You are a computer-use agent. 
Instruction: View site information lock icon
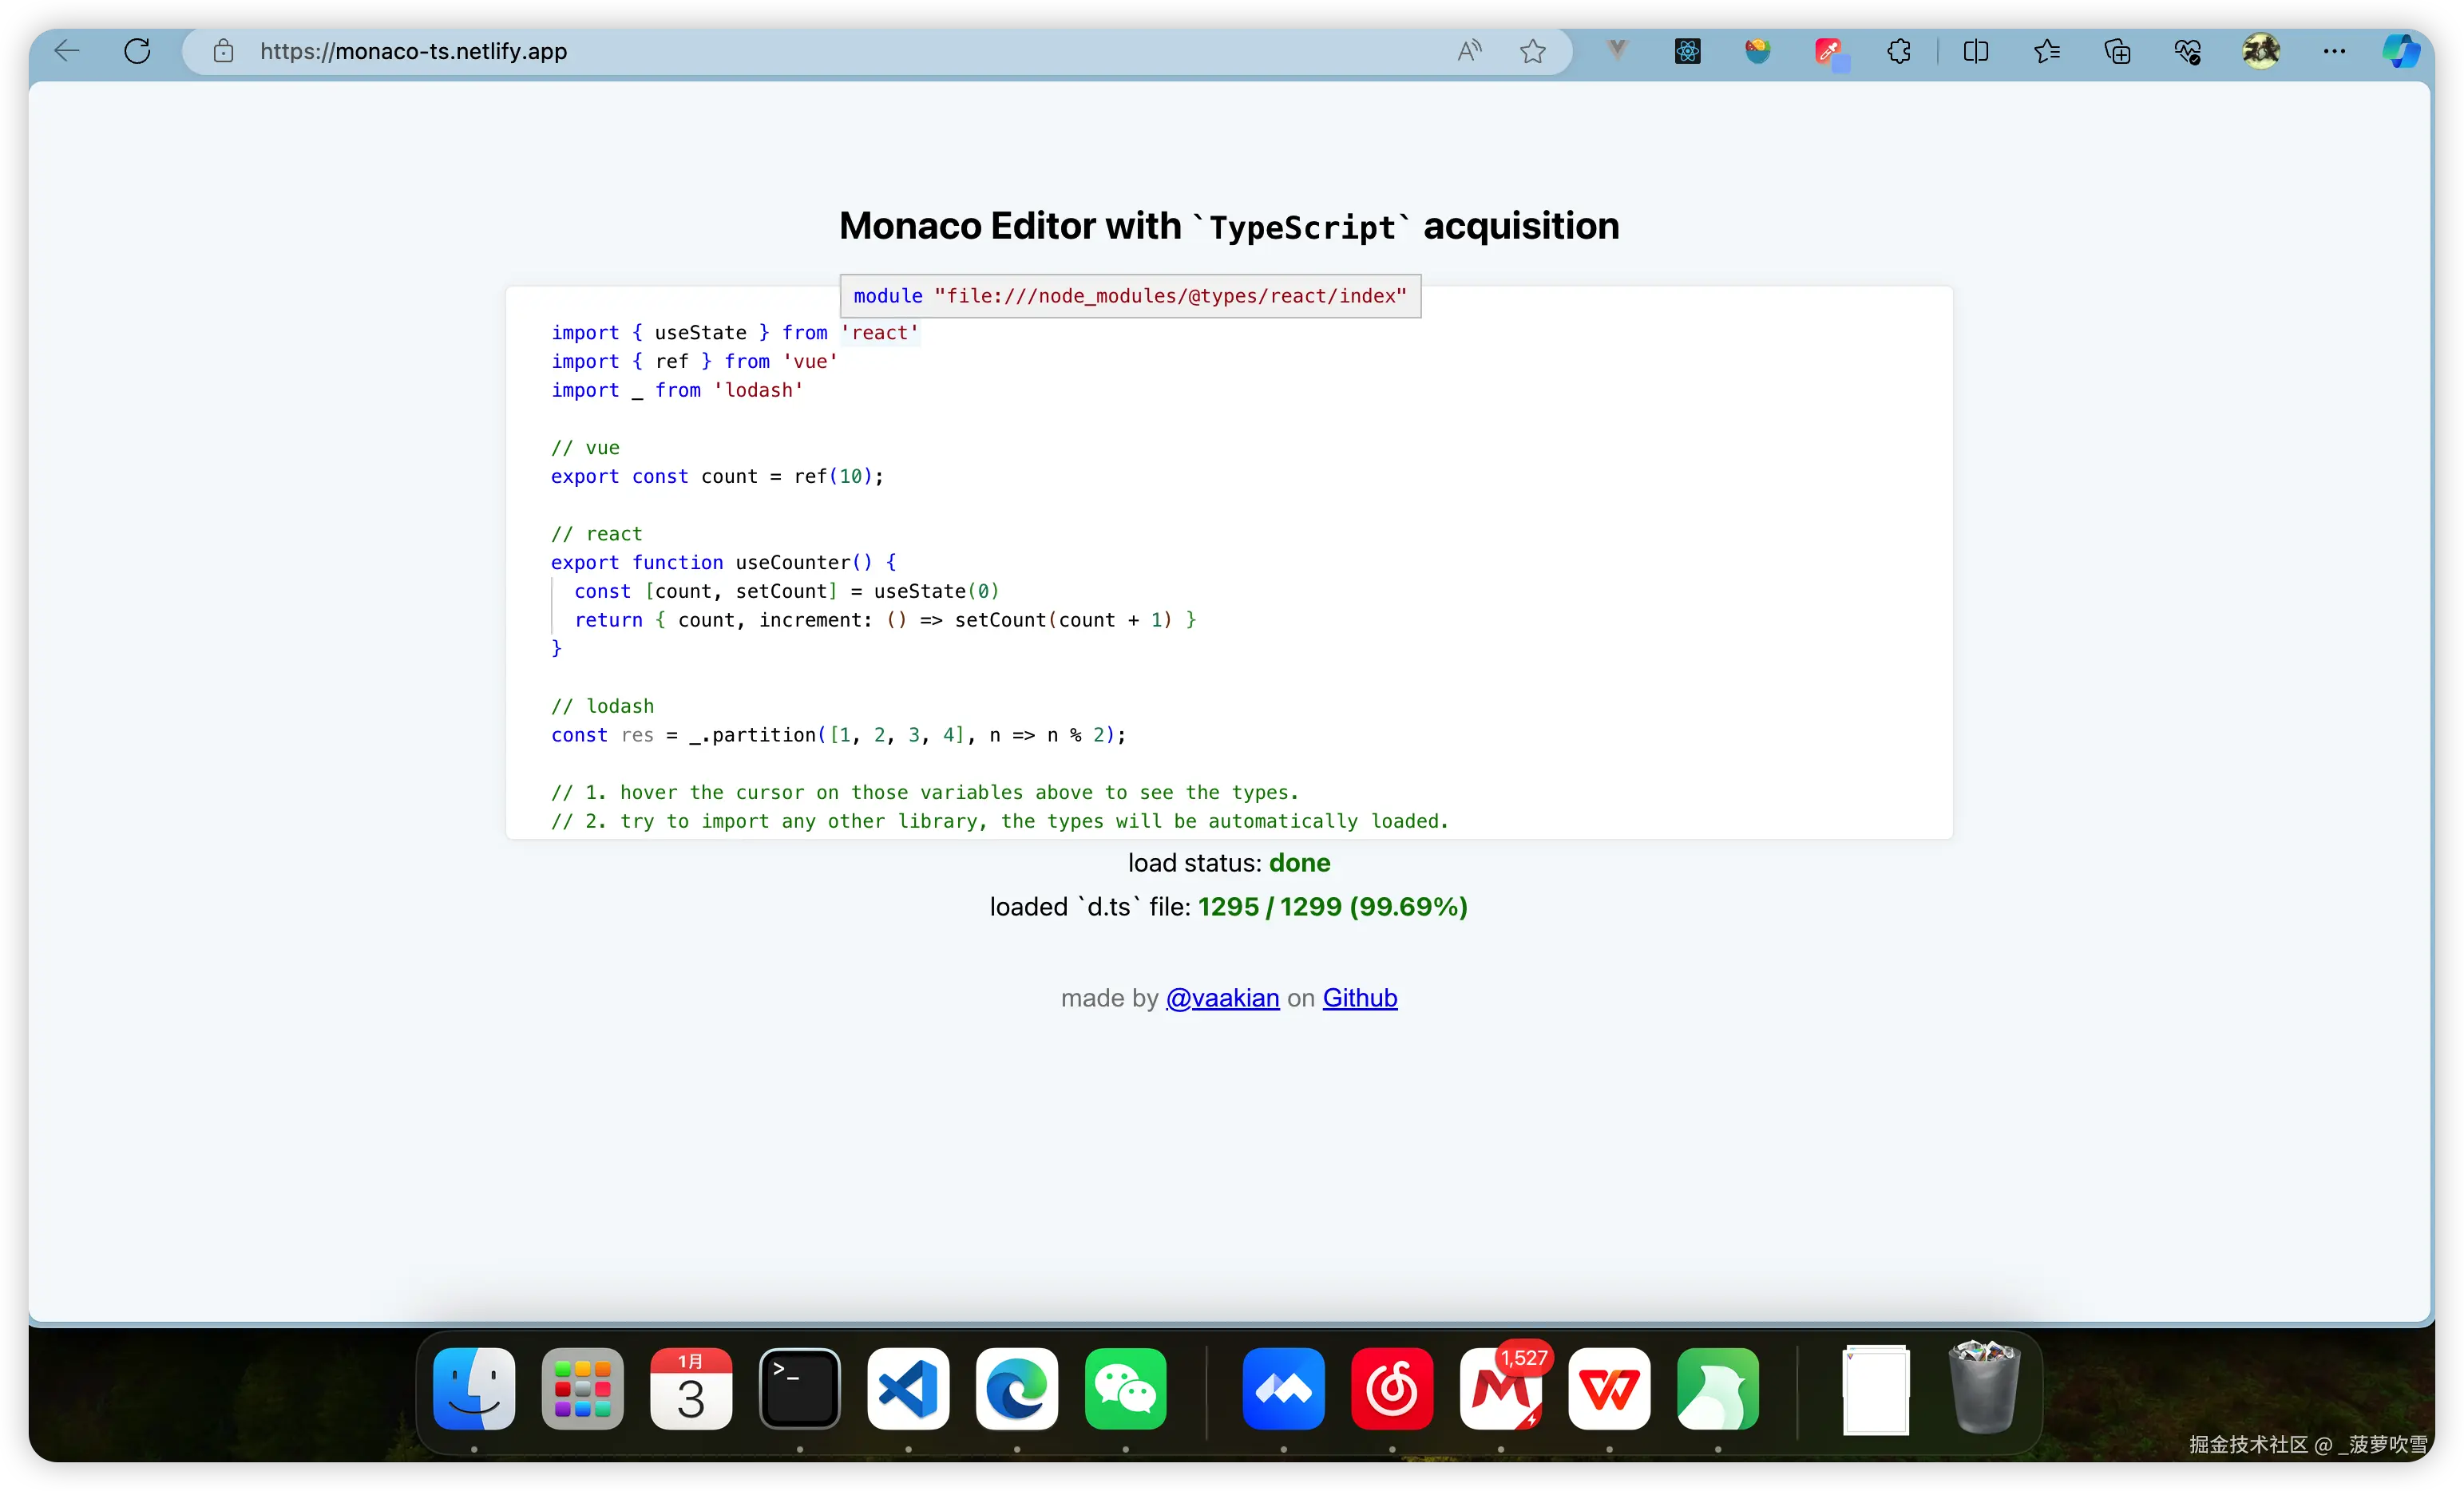pos(223,51)
